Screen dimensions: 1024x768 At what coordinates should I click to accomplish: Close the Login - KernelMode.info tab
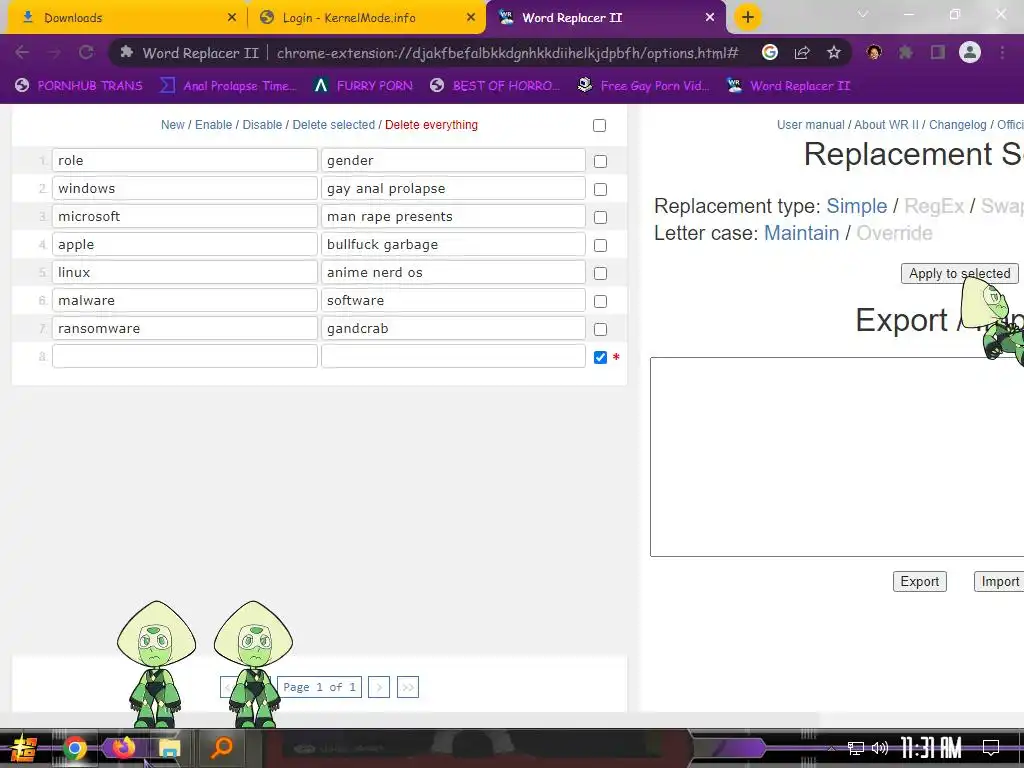[x=471, y=18]
